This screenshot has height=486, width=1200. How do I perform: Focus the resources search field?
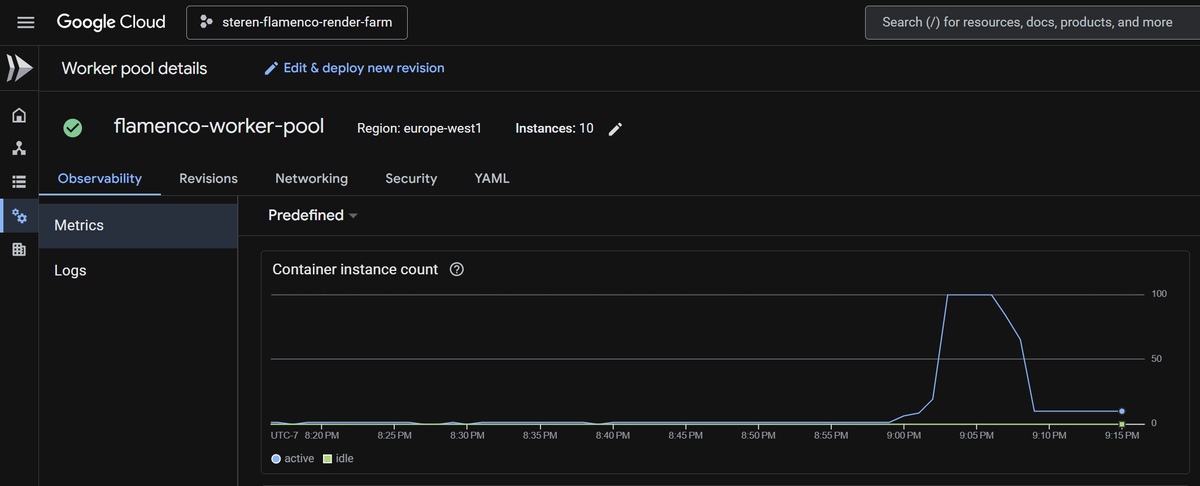point(1032,22)
